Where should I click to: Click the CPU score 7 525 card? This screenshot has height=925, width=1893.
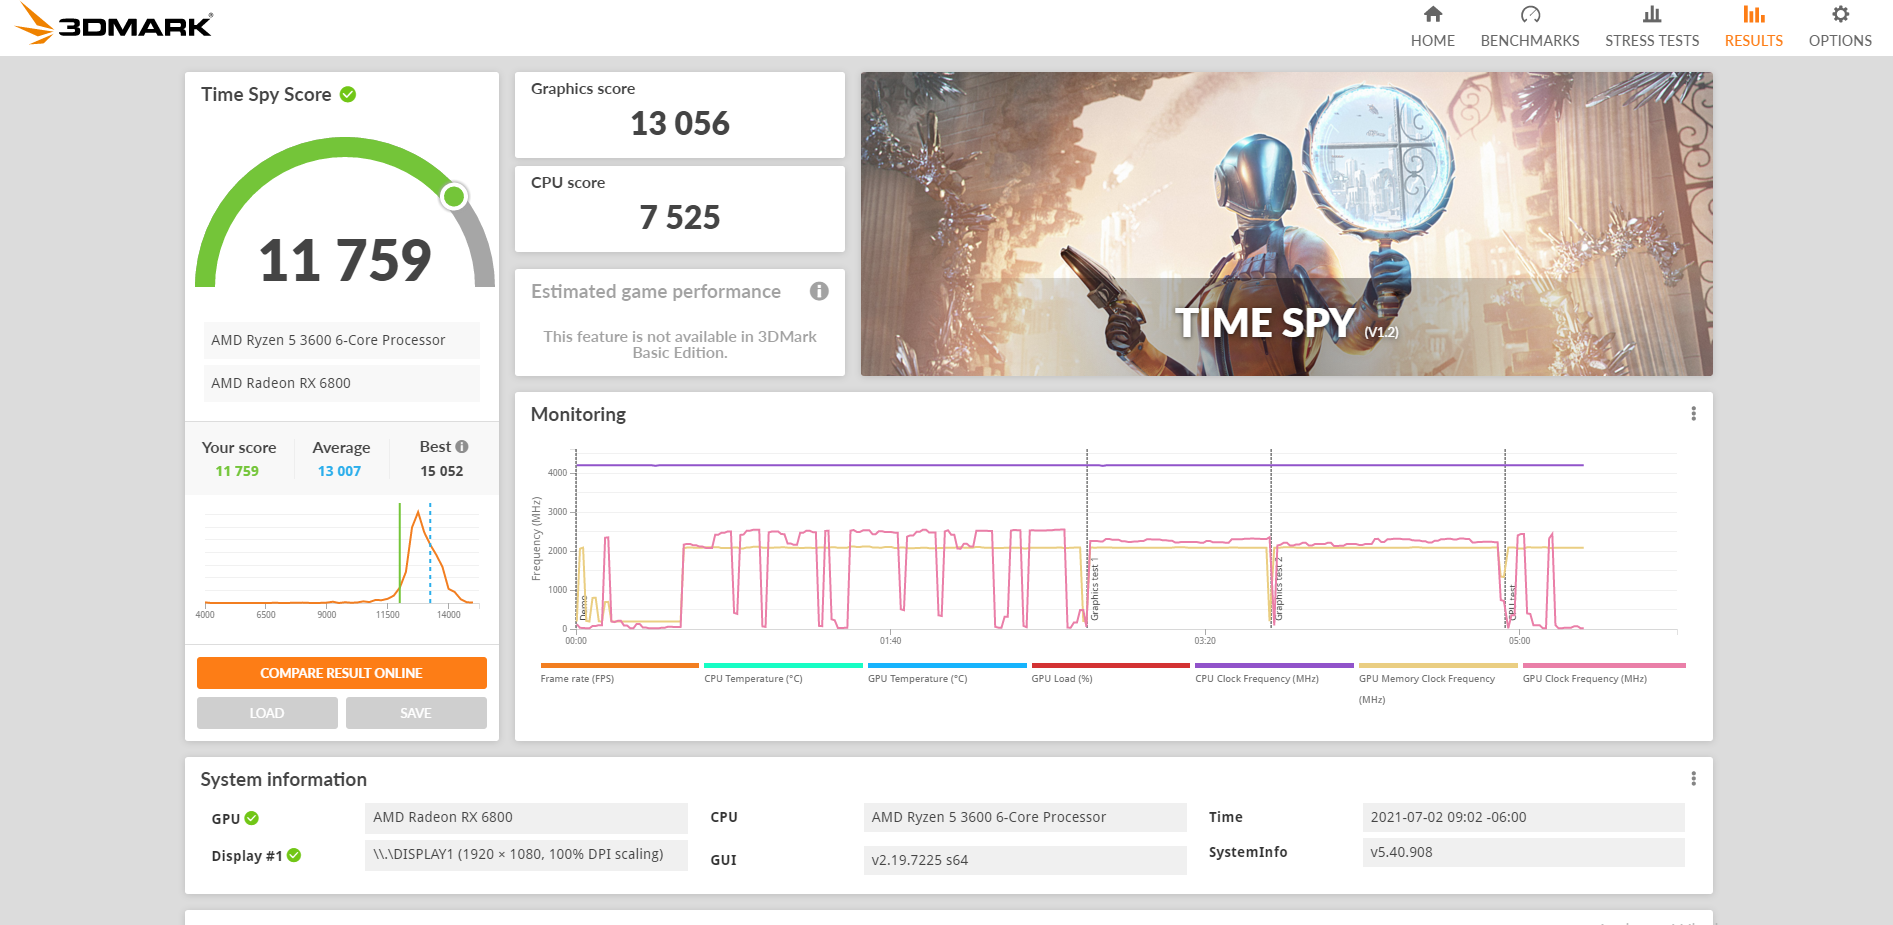[x=680, y=209]
